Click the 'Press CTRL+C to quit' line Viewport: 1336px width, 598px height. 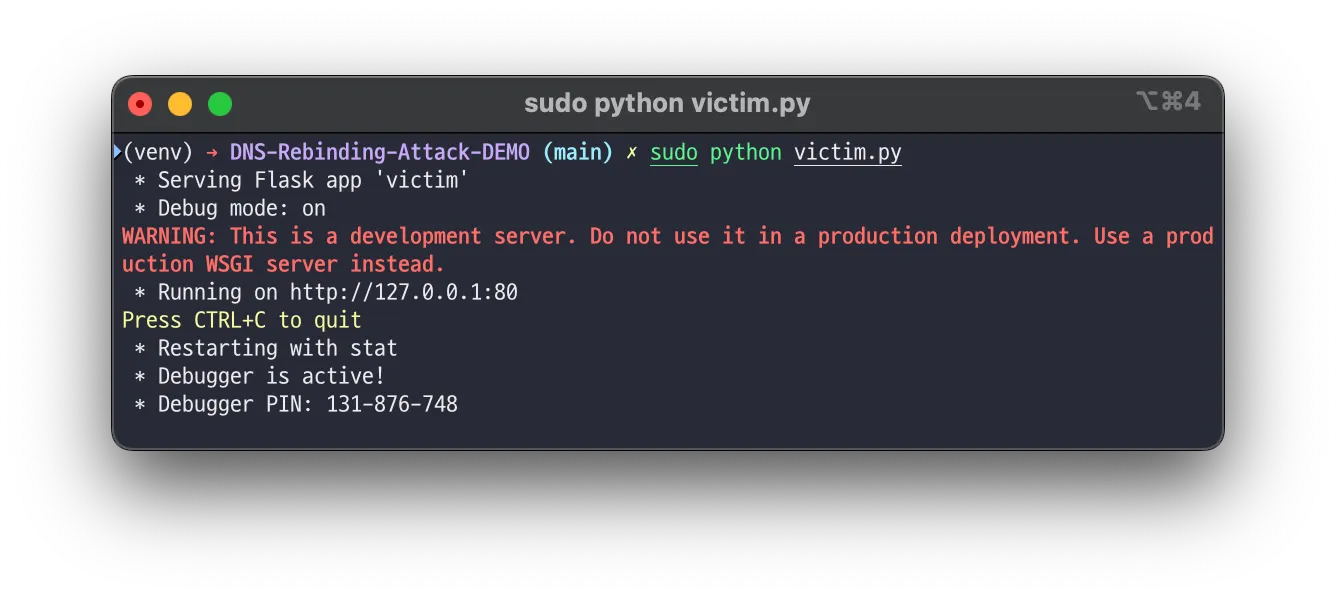pos(242,320)
